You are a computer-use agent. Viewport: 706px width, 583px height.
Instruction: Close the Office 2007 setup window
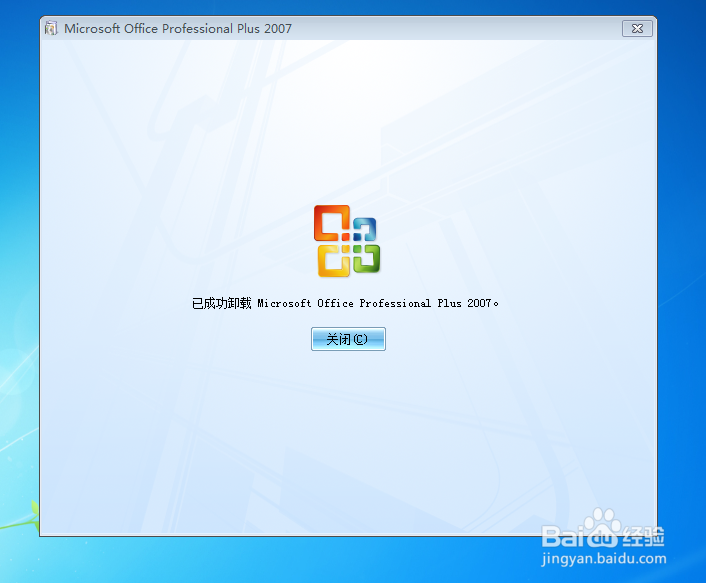point(637,29)
